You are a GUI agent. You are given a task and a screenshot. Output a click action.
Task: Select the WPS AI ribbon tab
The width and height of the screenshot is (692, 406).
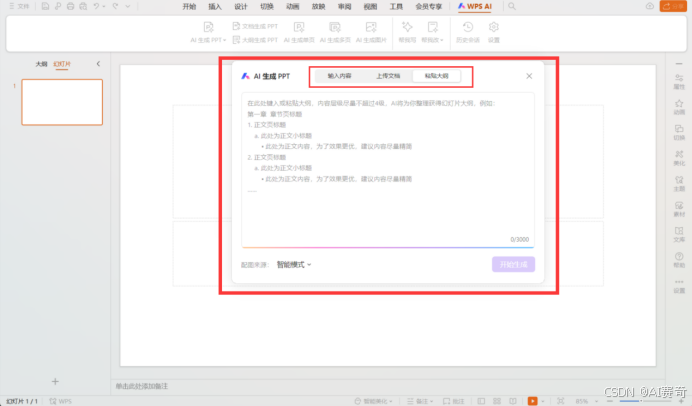click(474, 6)
